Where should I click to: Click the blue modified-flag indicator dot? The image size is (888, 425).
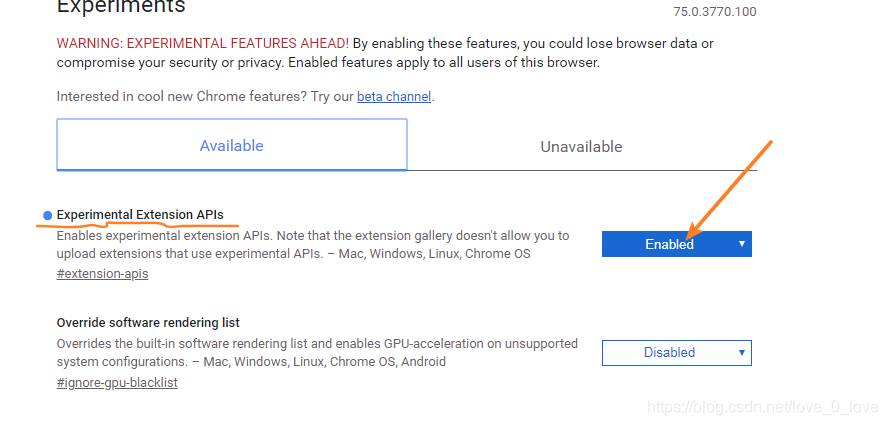tap(48, 215)
